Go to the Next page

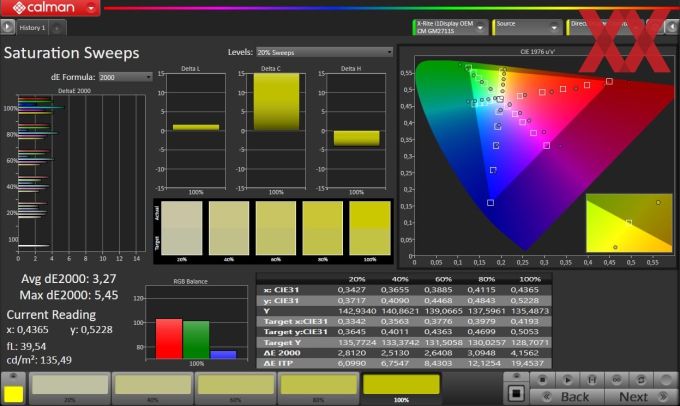(x=641, y=396)
